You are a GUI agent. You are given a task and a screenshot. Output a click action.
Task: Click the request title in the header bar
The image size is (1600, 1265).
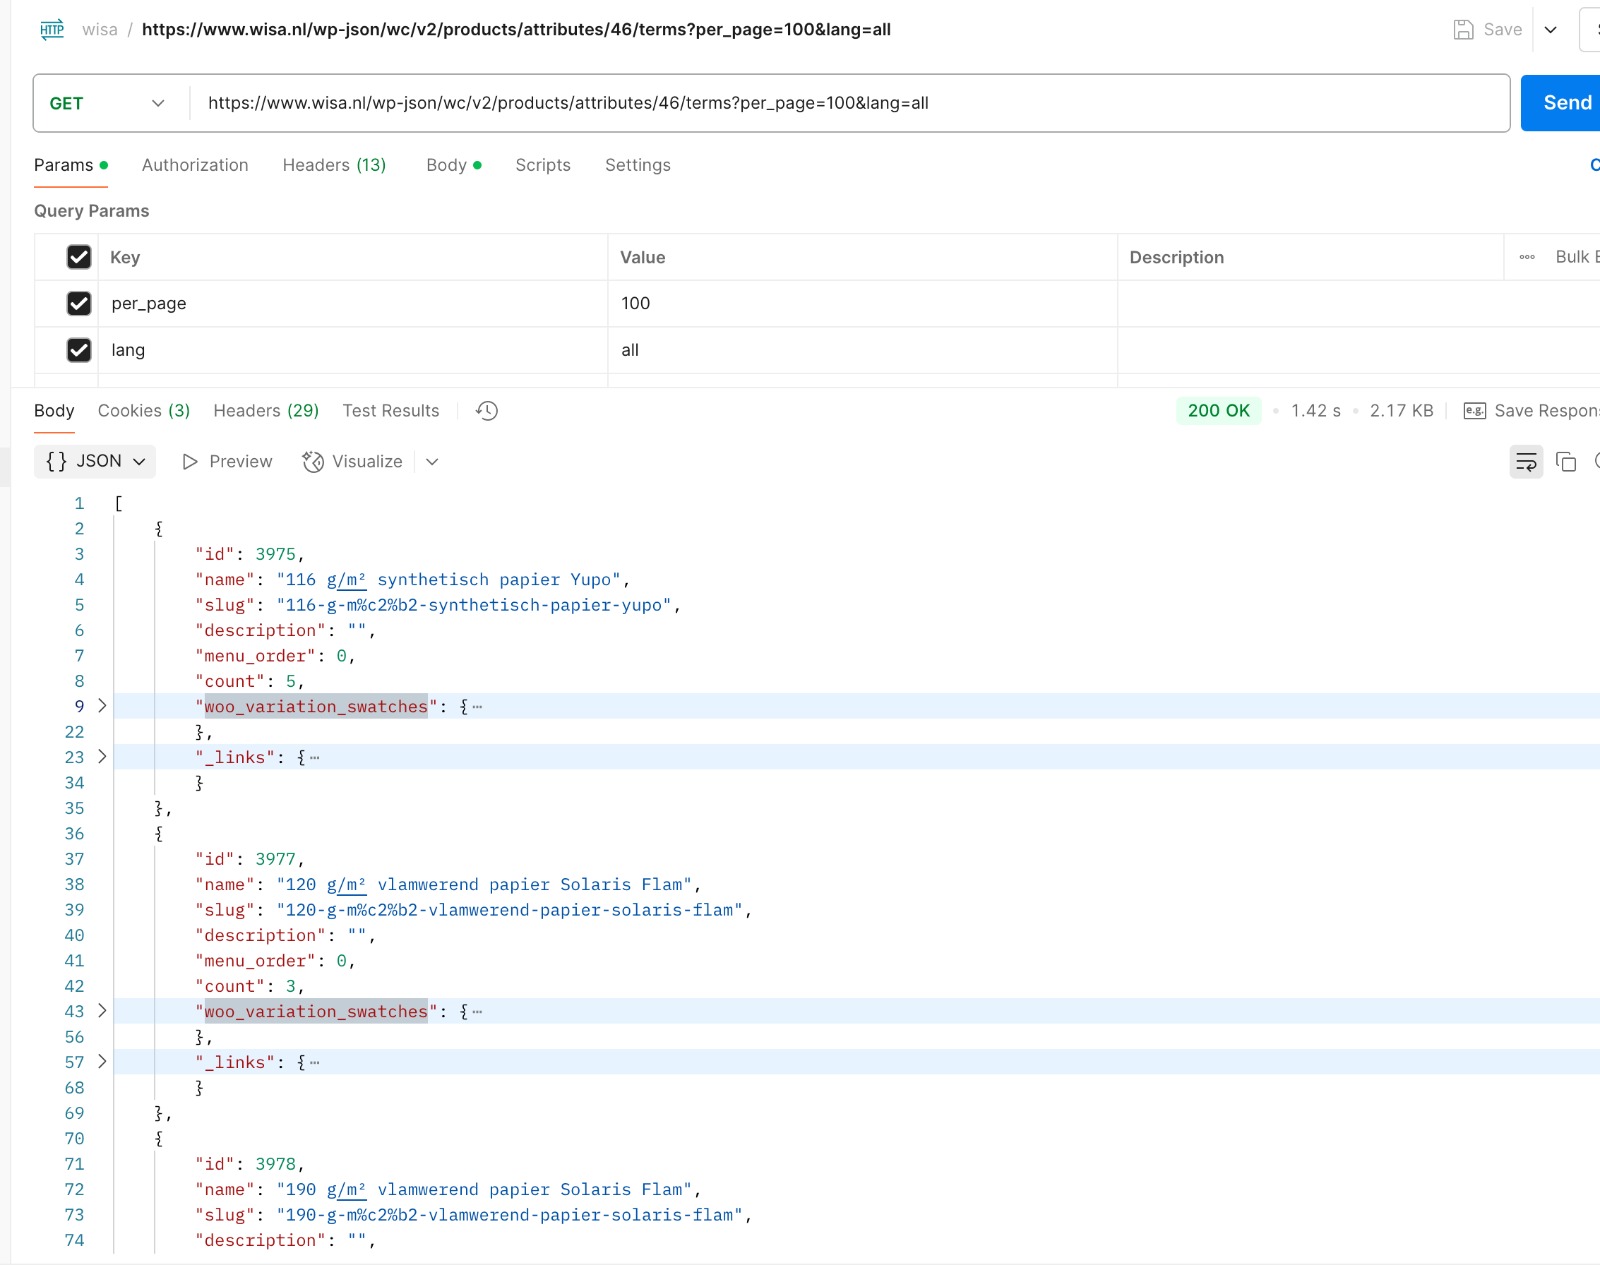tap(516, 29)
